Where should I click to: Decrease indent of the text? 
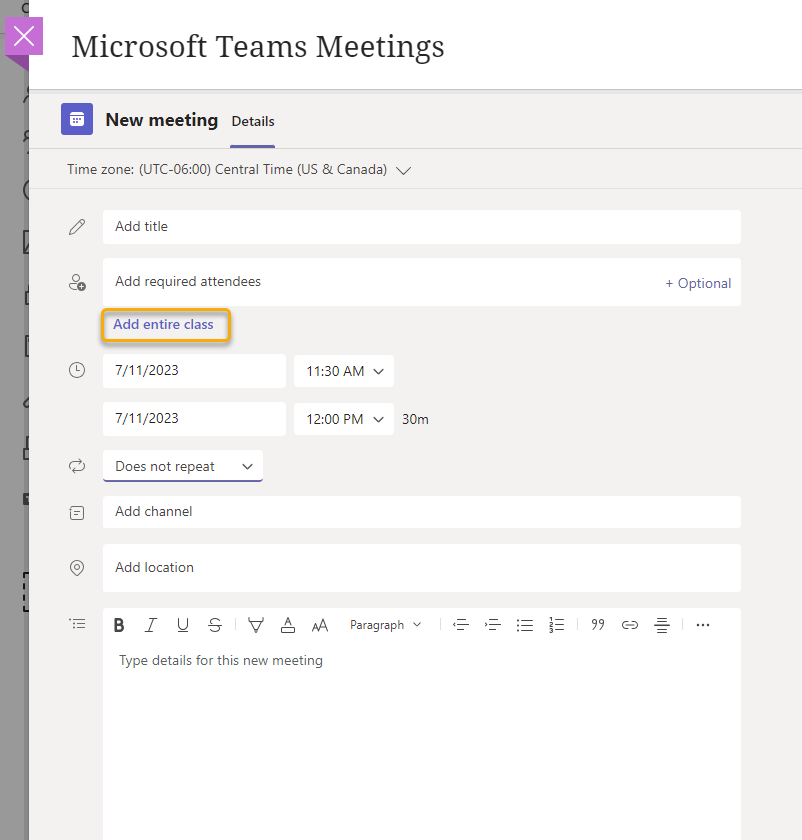(461, 625)
